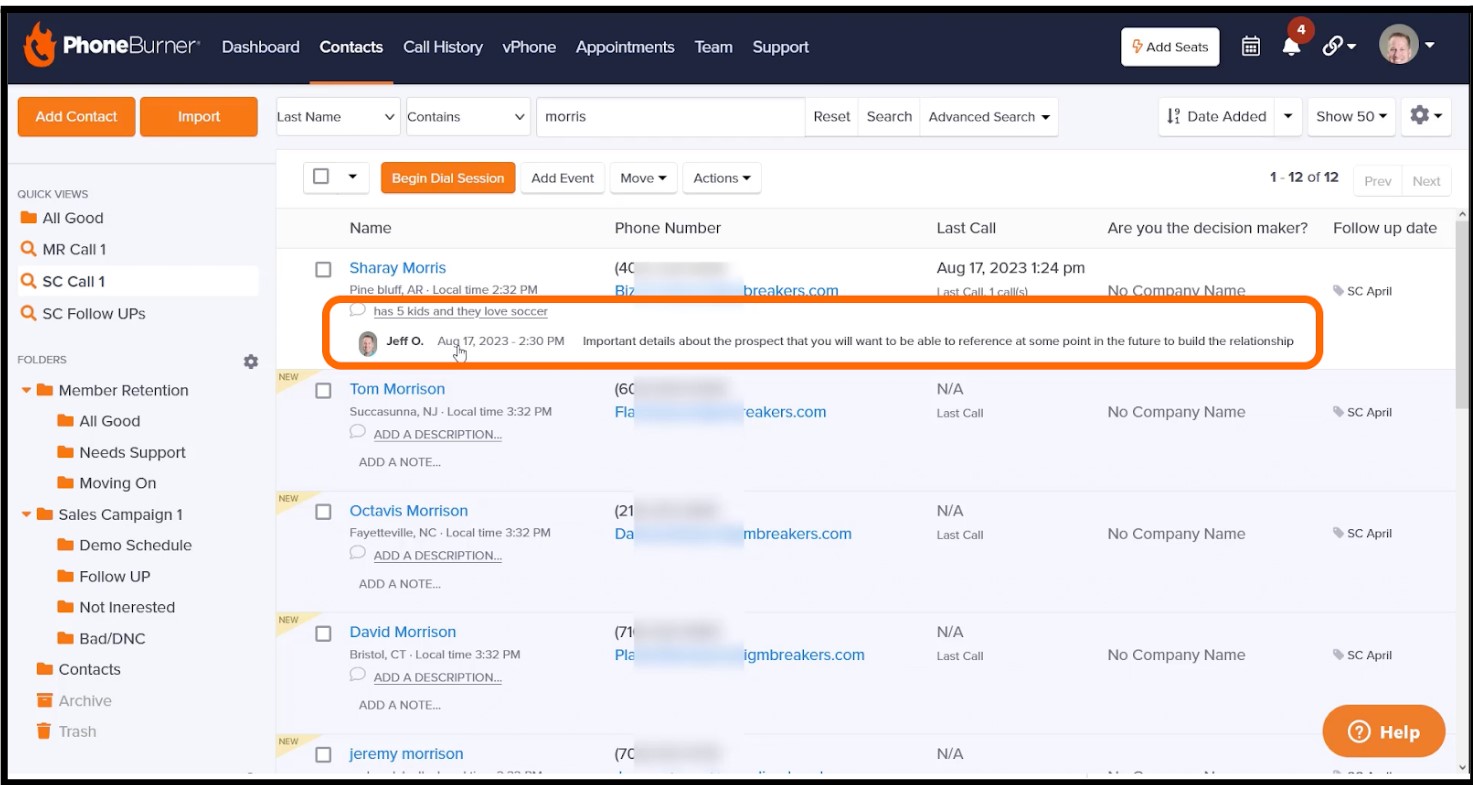Open the link integrations icon menu
Screen dimensions: 1473x785
tap(1339, 46)
